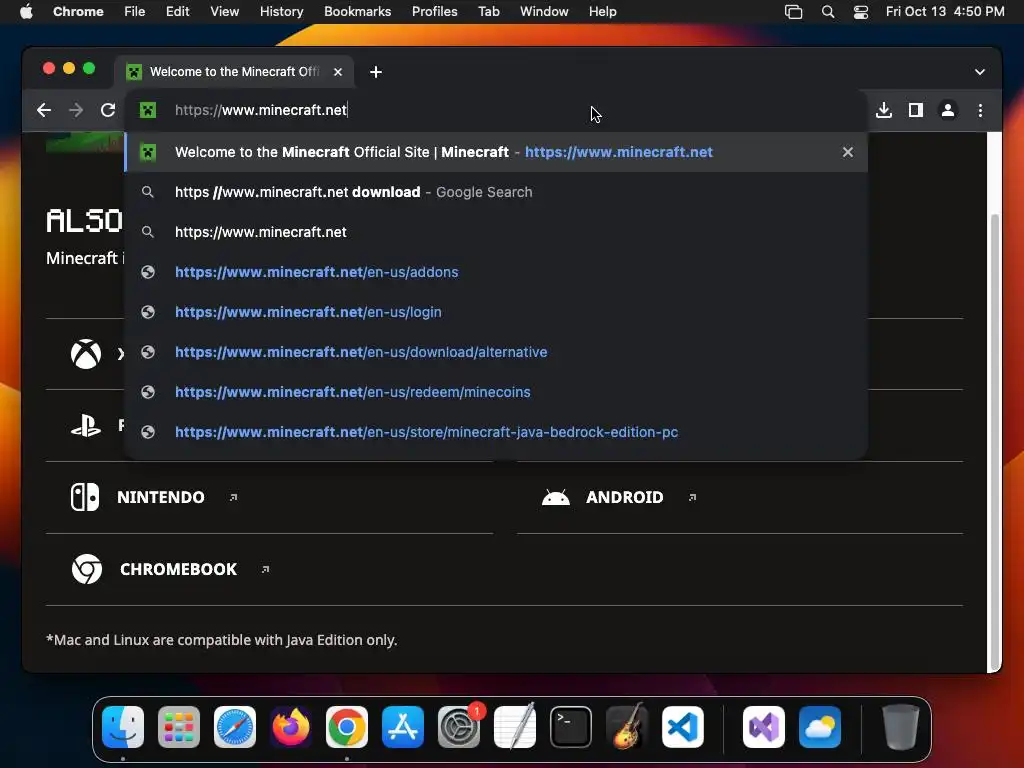Click the address bar URL field
The width and height of the screenshot is (1024, 768).
pyautogui.click(x=496, y=110)
